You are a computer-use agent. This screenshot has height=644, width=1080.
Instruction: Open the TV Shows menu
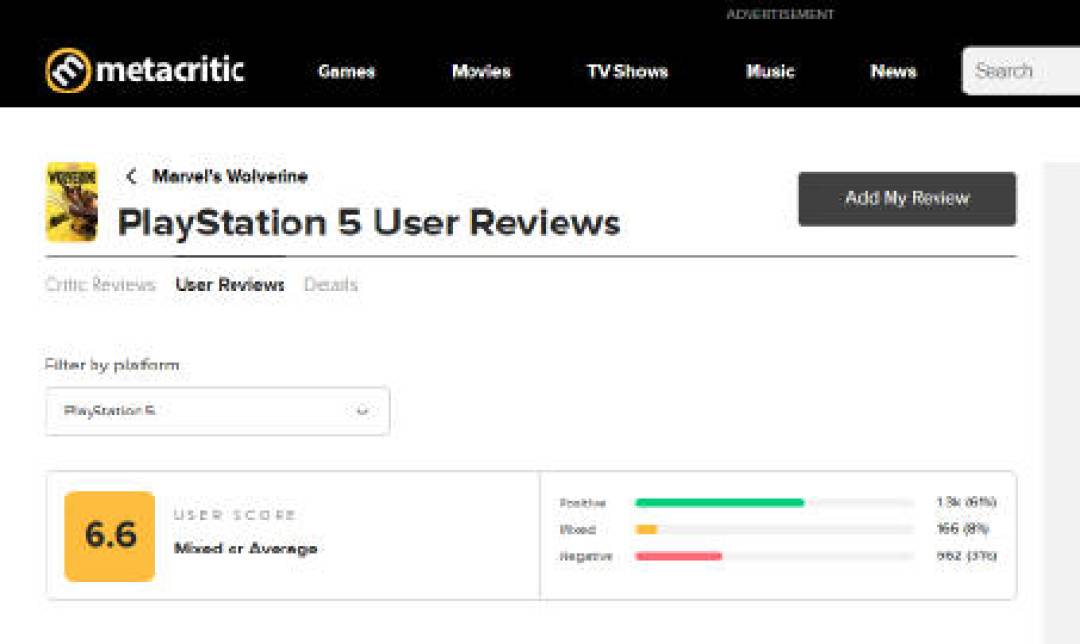tap(627, 72)
